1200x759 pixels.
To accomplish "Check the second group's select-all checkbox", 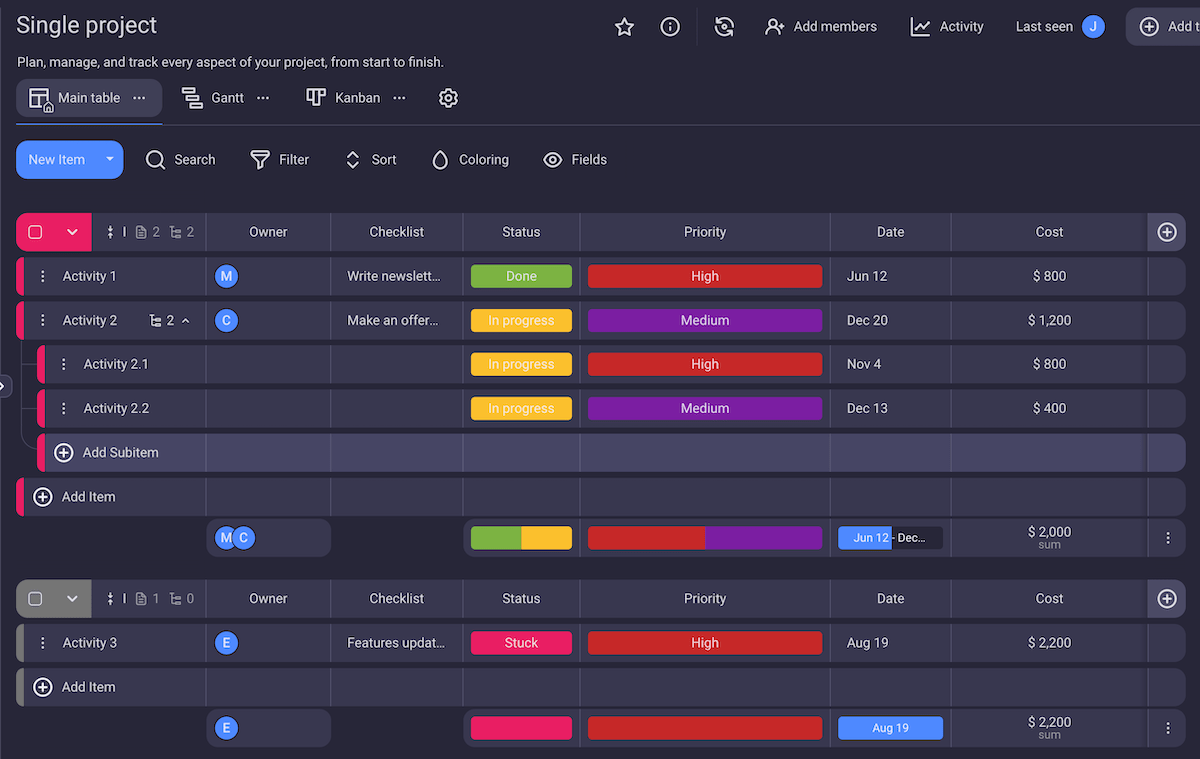I will tap(36, 599).
